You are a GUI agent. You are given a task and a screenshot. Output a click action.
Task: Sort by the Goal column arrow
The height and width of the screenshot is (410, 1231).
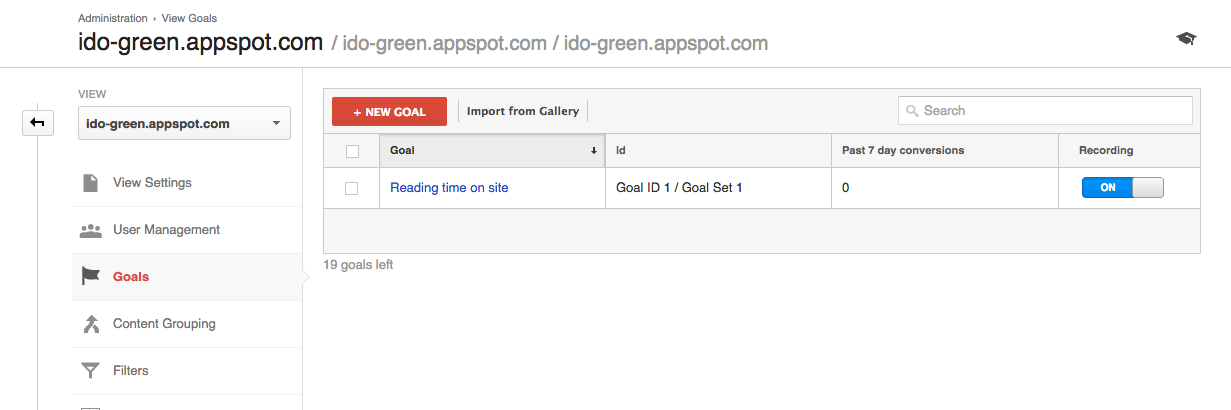pyautogui.click(x=594, y=151)
